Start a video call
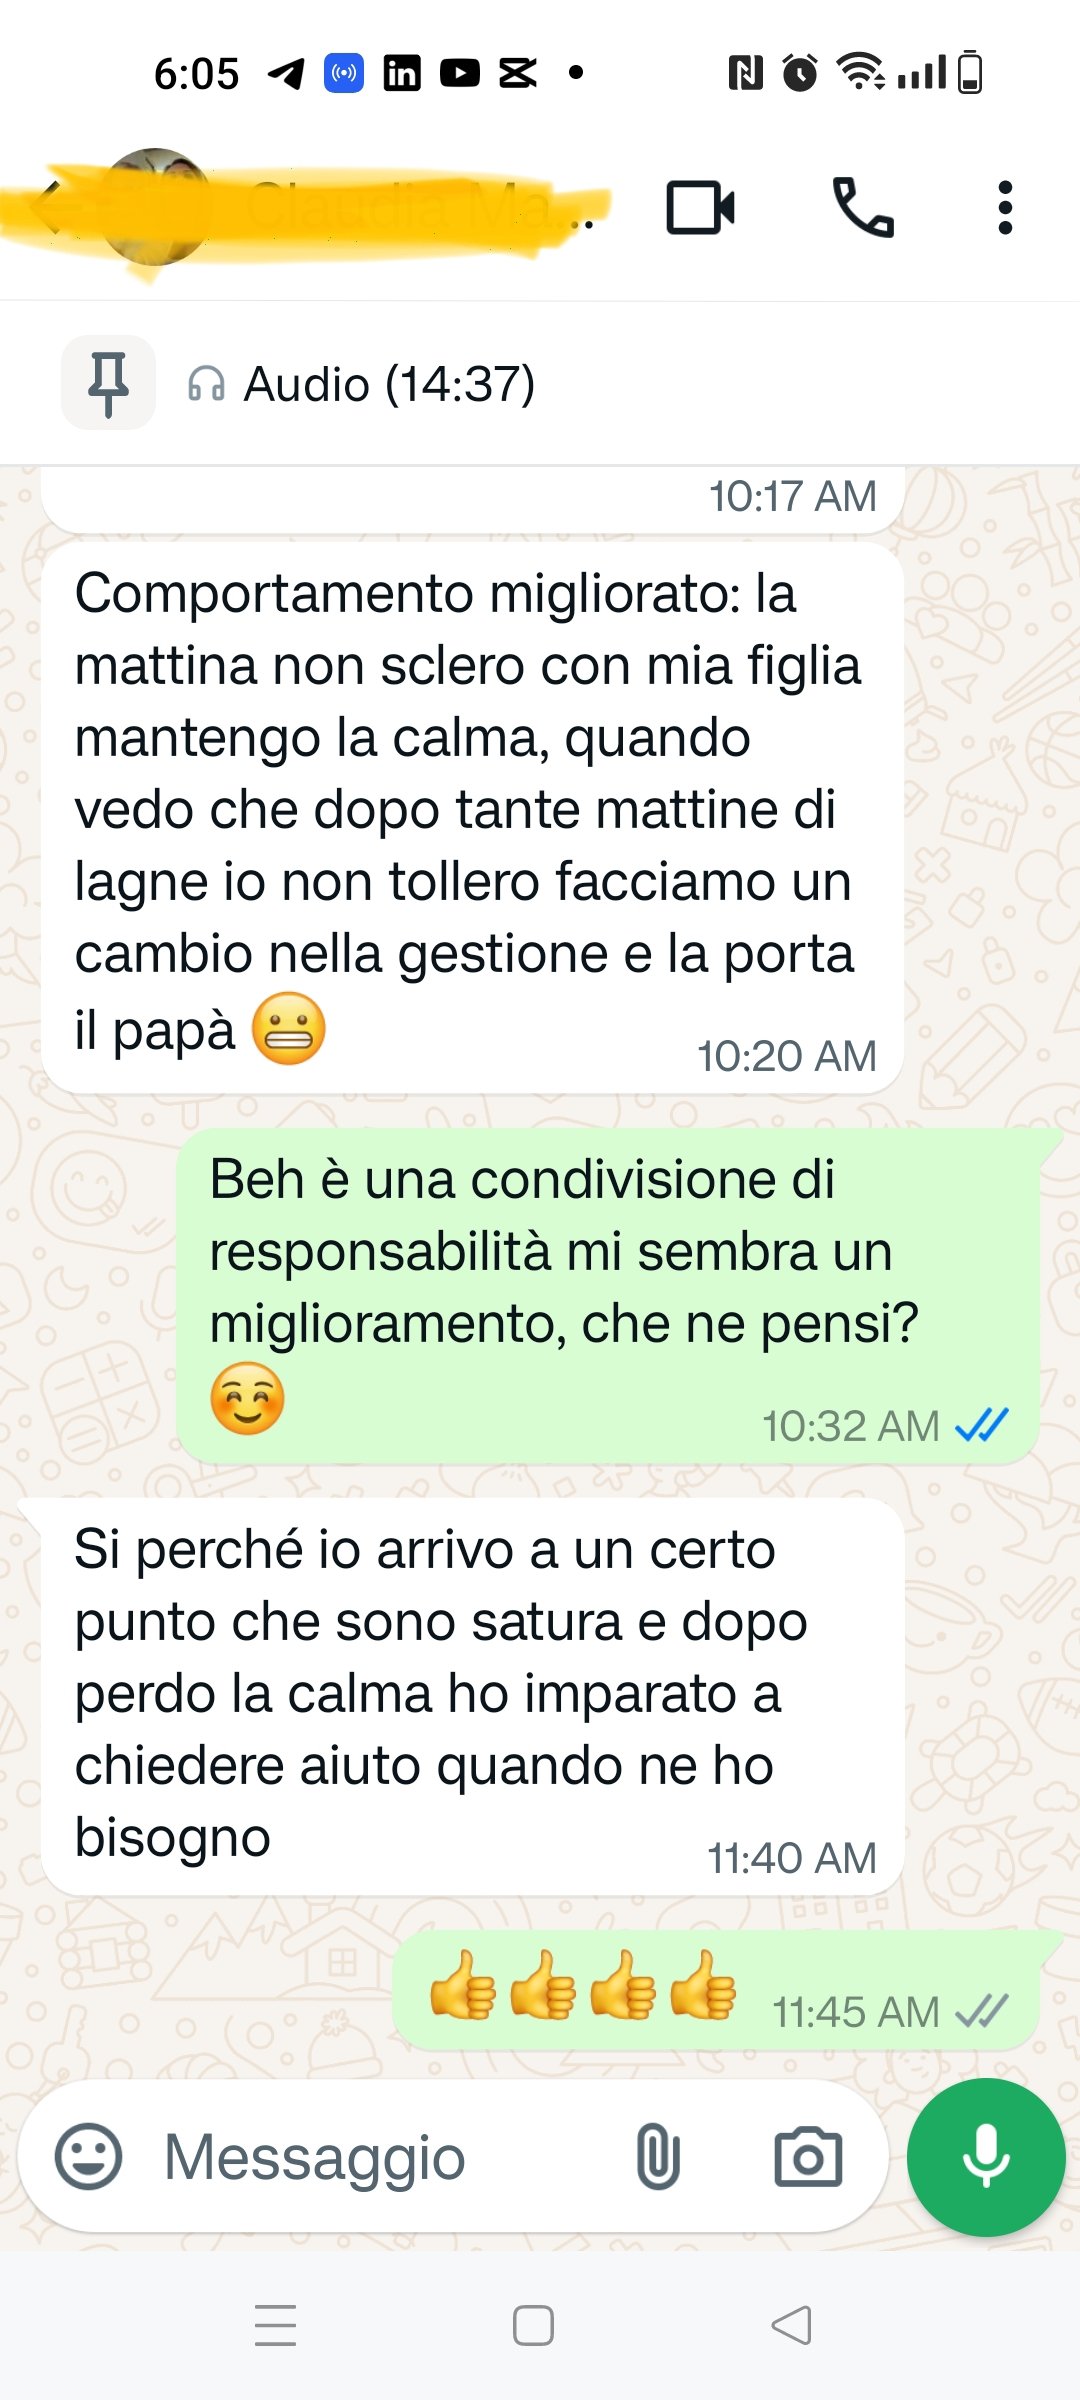Viewport: 1080px width, 2400px height. (x=700, y=208)
